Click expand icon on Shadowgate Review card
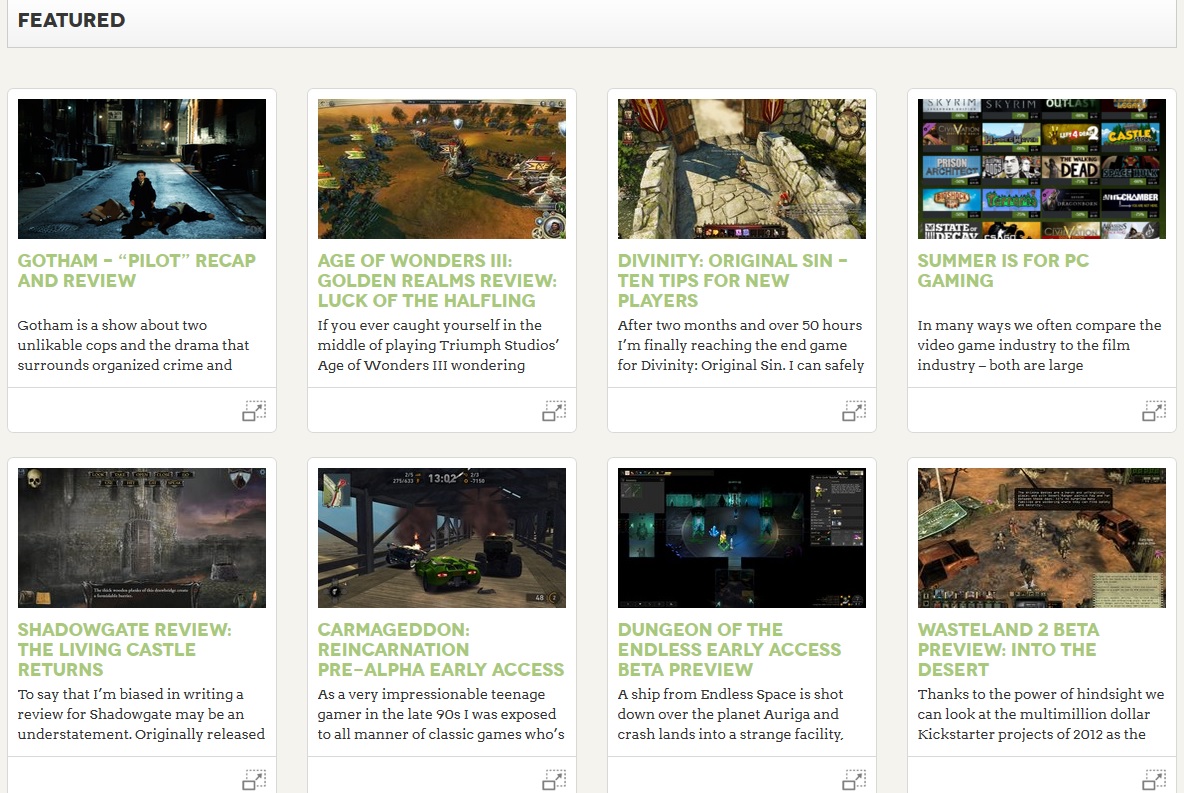The width and height of the screenshot is (1184, 793). click(254, 778)
